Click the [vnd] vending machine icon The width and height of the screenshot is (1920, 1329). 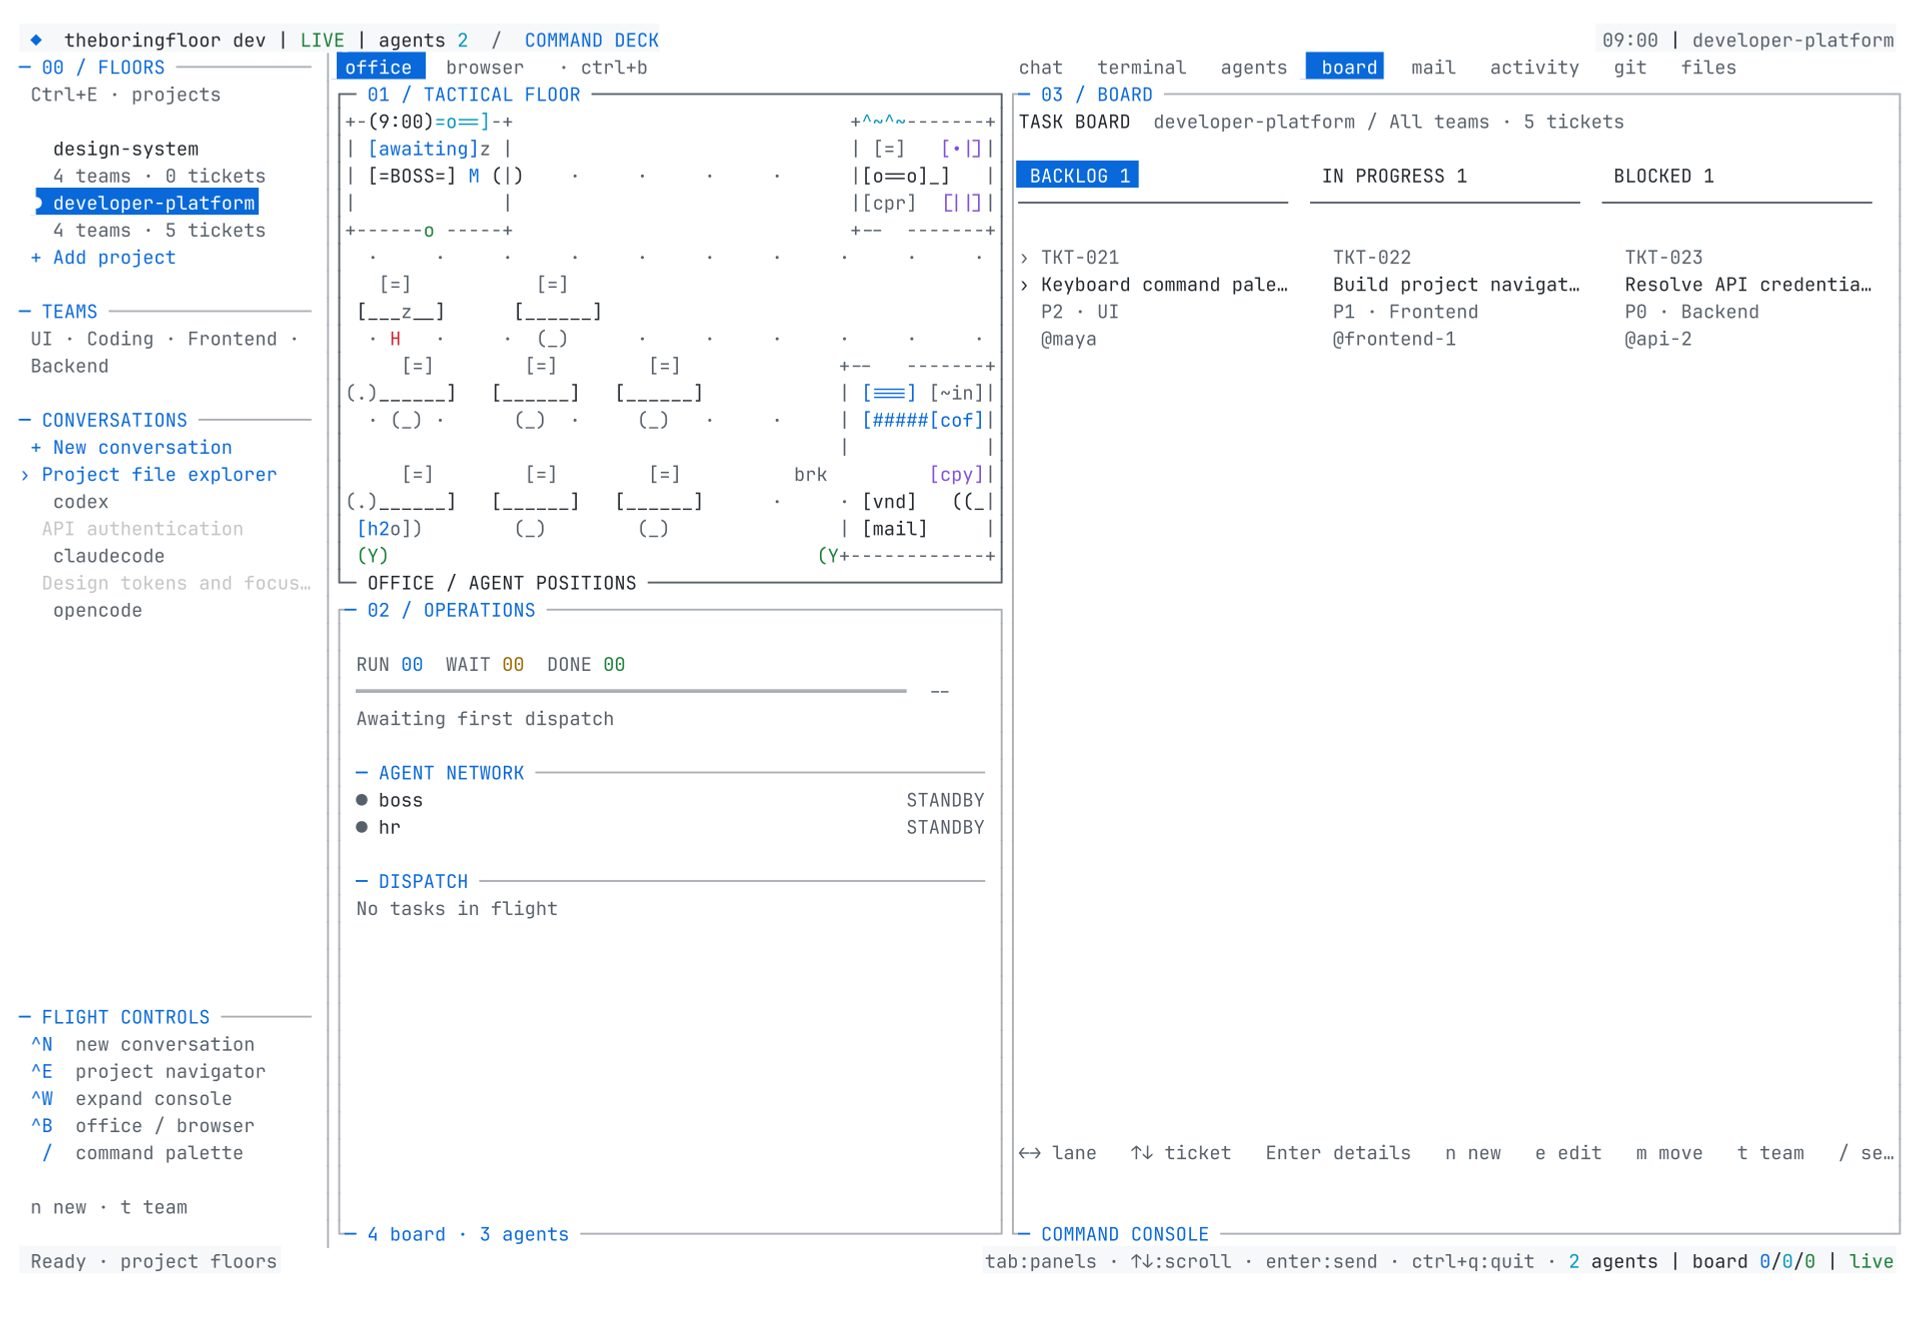[x=888, y=502]
